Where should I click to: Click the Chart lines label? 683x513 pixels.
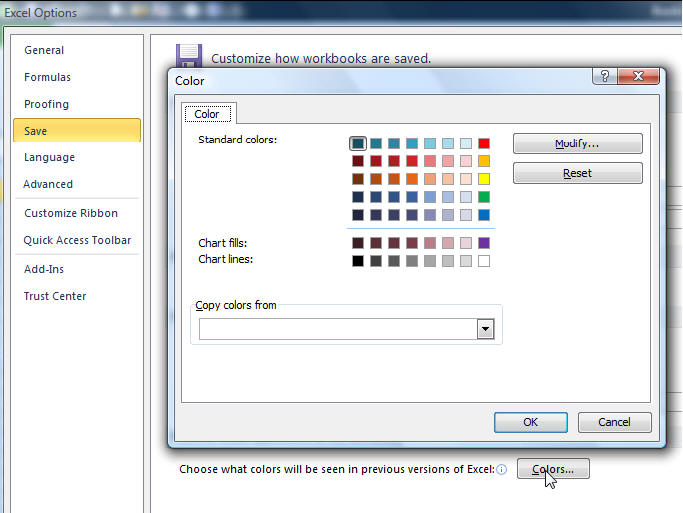click(x=226, y=259)
